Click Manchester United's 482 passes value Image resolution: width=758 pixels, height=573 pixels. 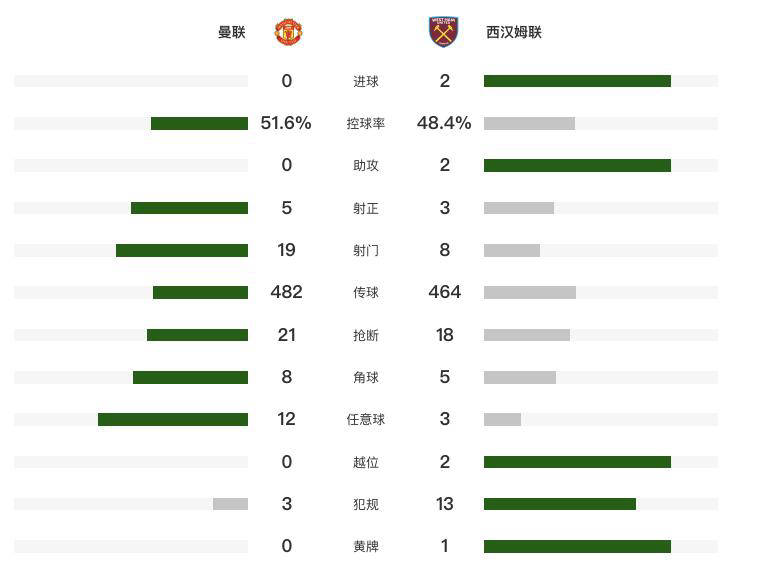[x=286, y=292]
